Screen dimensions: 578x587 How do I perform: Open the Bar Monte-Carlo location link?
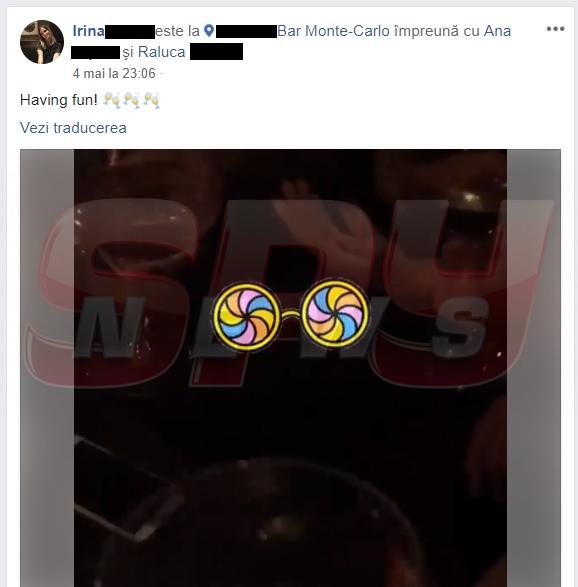(333, 31)
